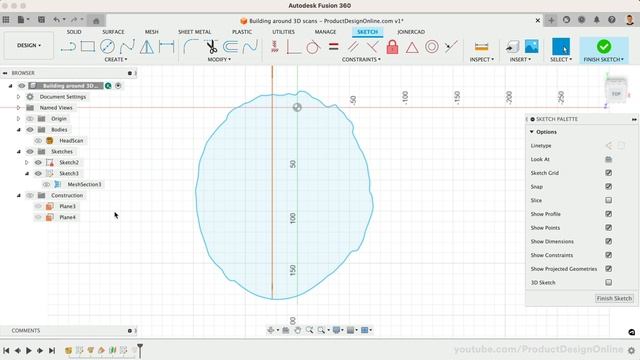Viewport: 640px width, 360px height.
Task: Apply the Concentric constraint
Action: pos(432,47)
